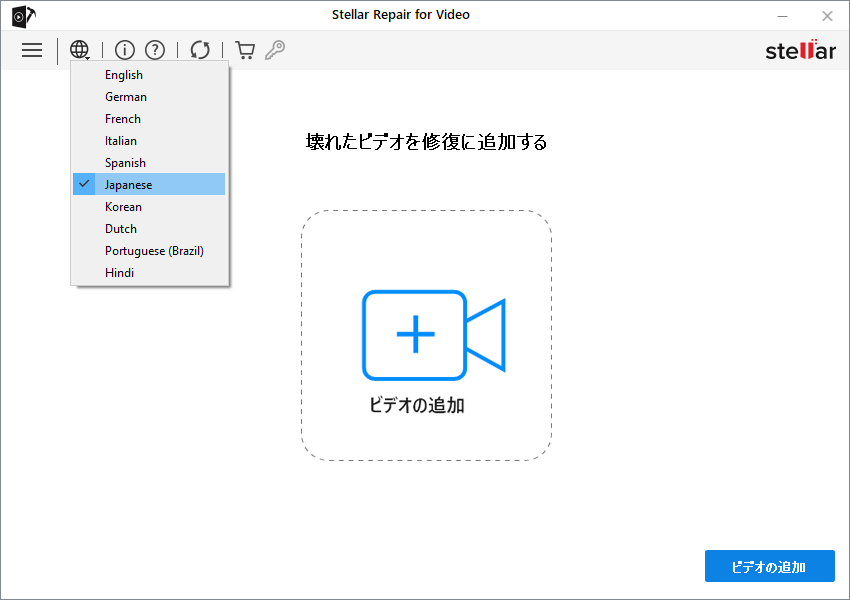Click the key activation icon
This screenshot has height=600, width=850.
[275, 50]
